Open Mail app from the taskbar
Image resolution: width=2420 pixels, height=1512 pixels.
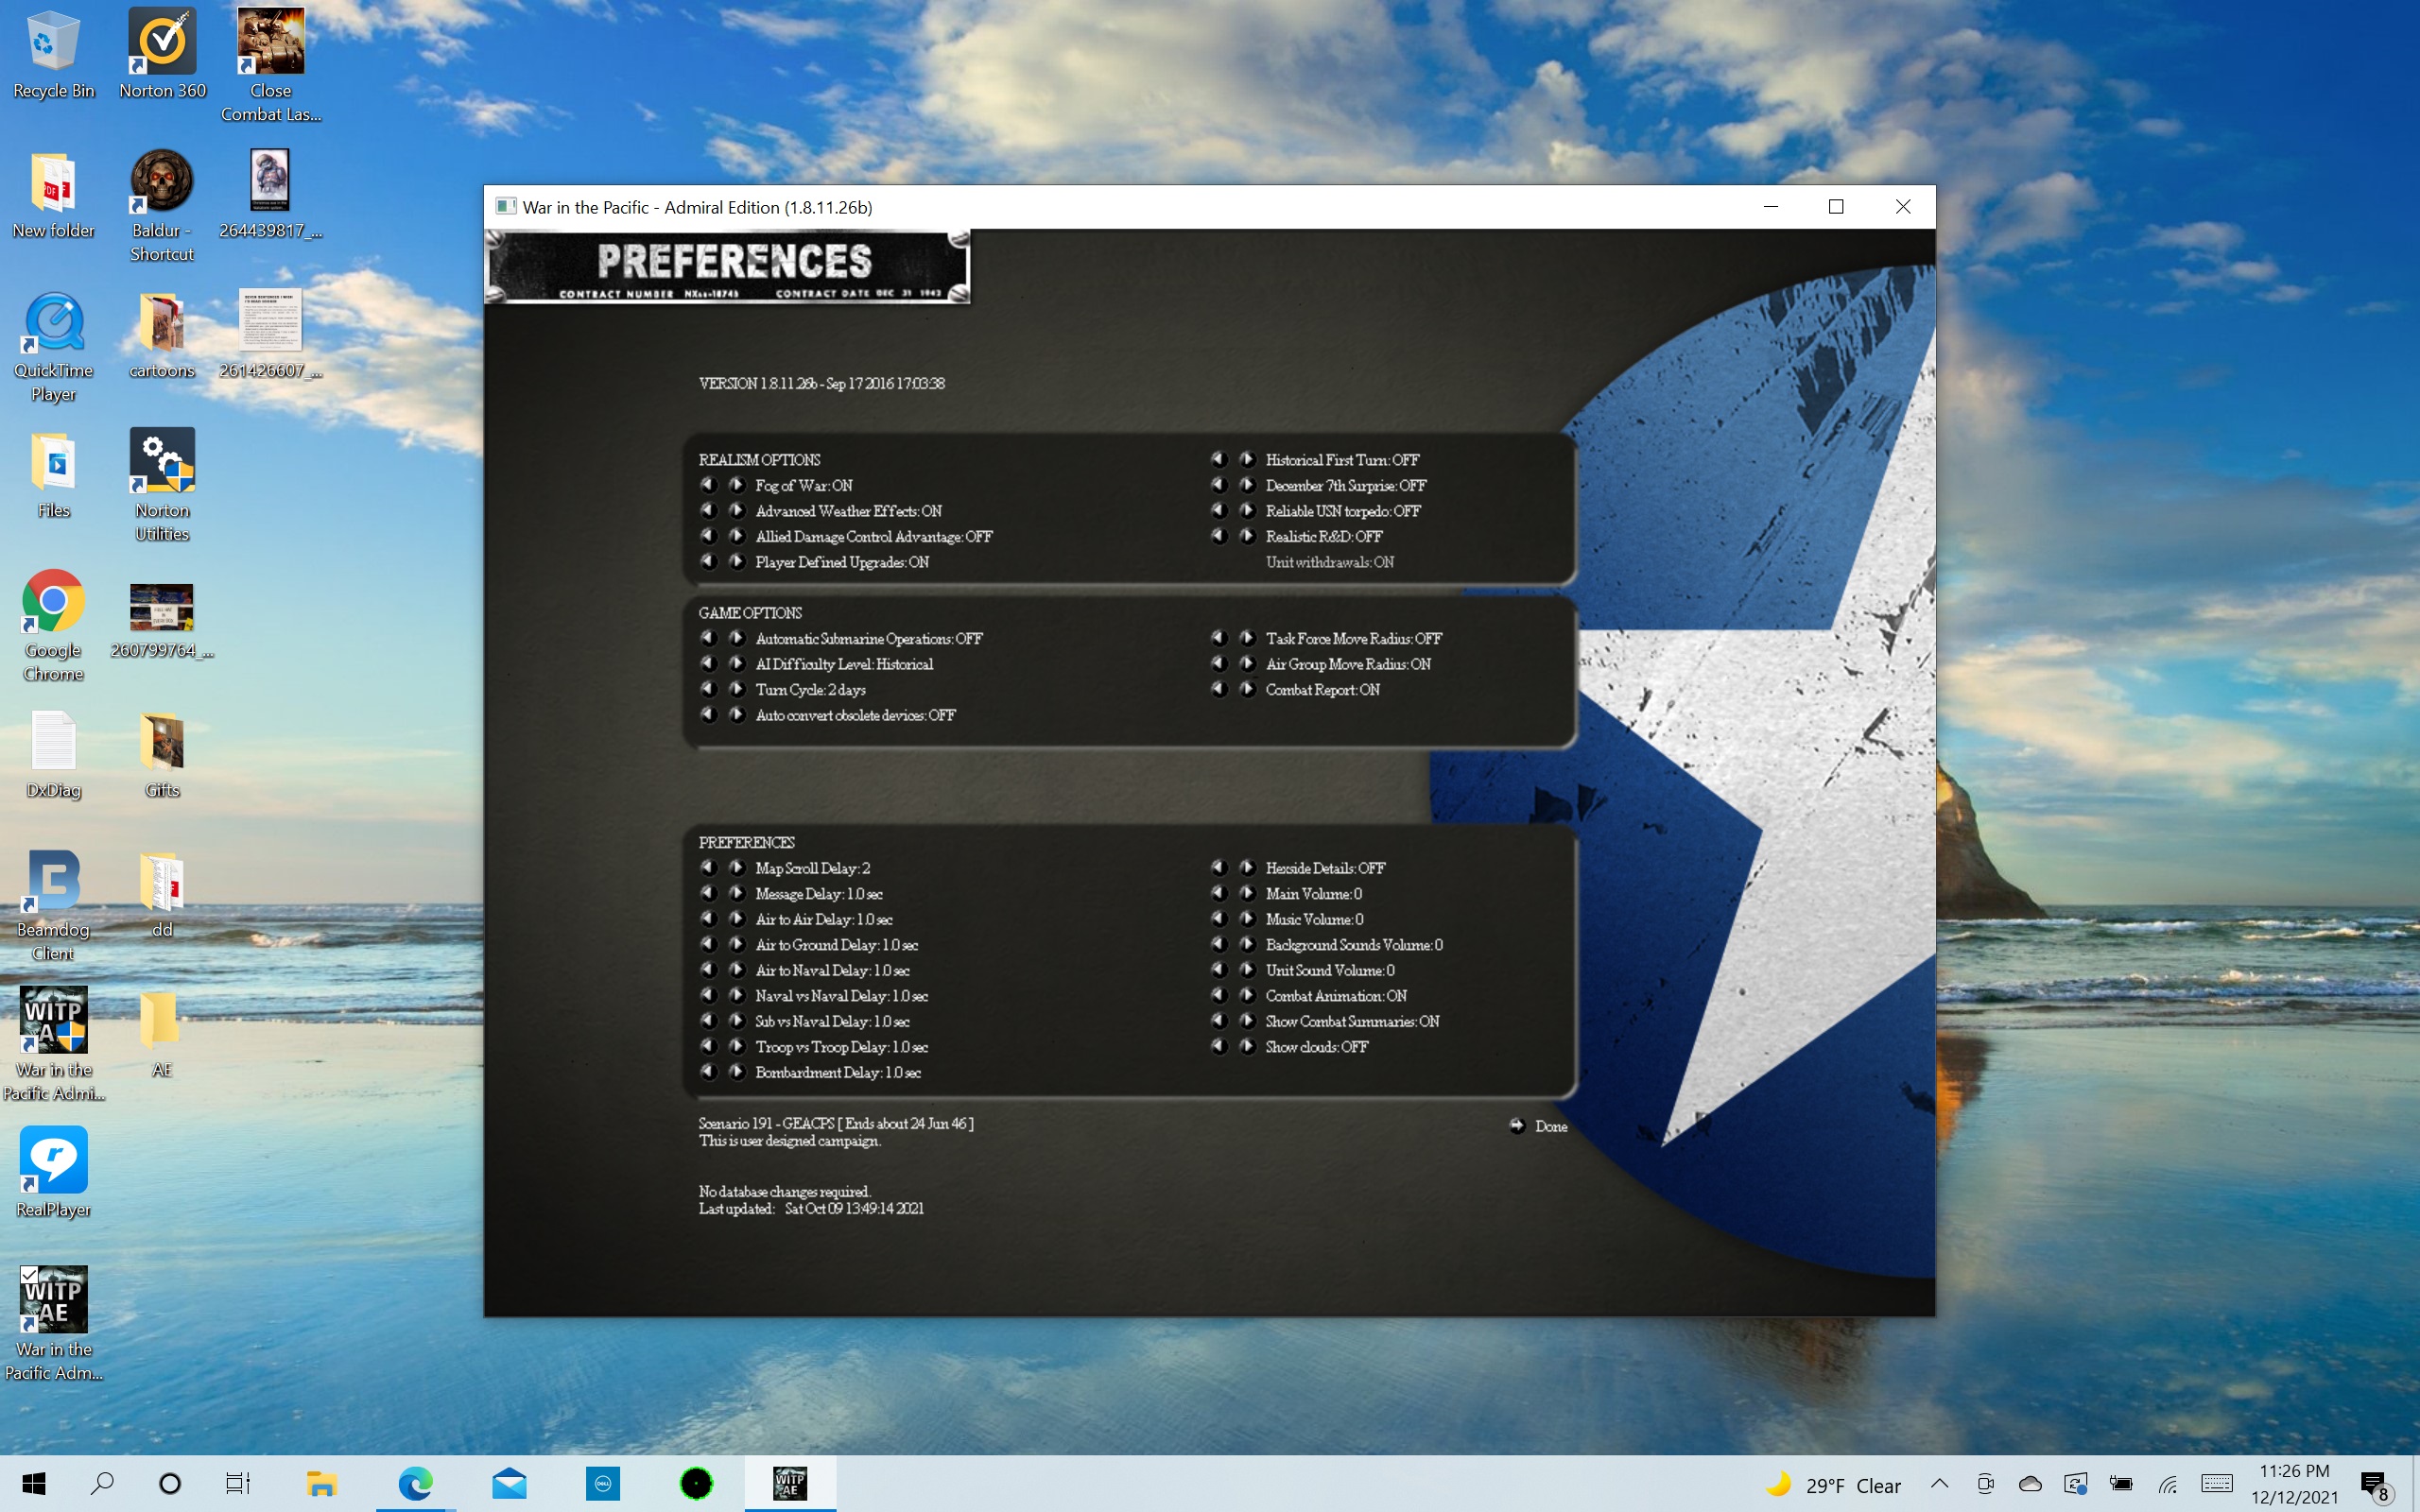pos(509,1484)
